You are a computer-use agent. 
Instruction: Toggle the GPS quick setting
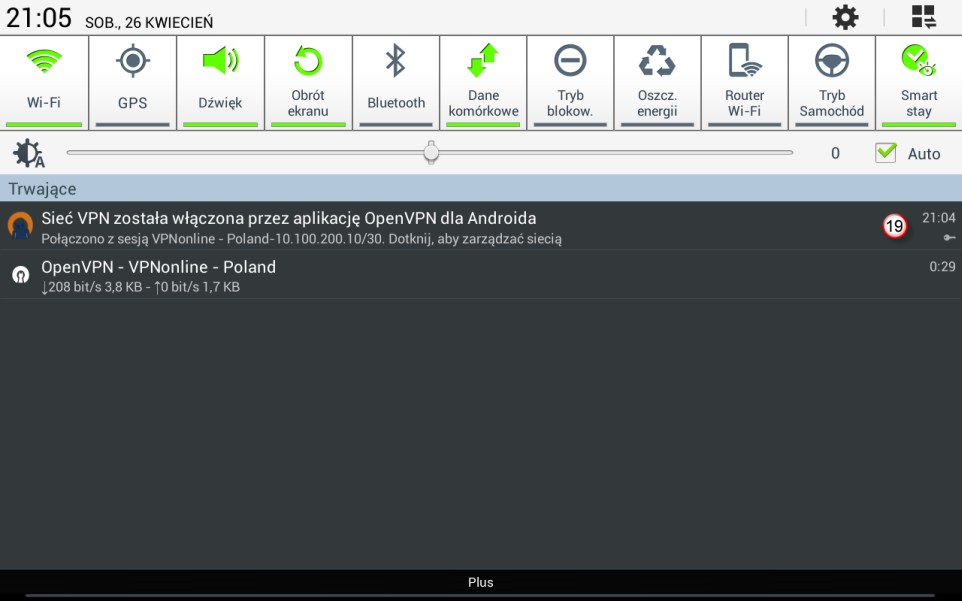(133, 82)
